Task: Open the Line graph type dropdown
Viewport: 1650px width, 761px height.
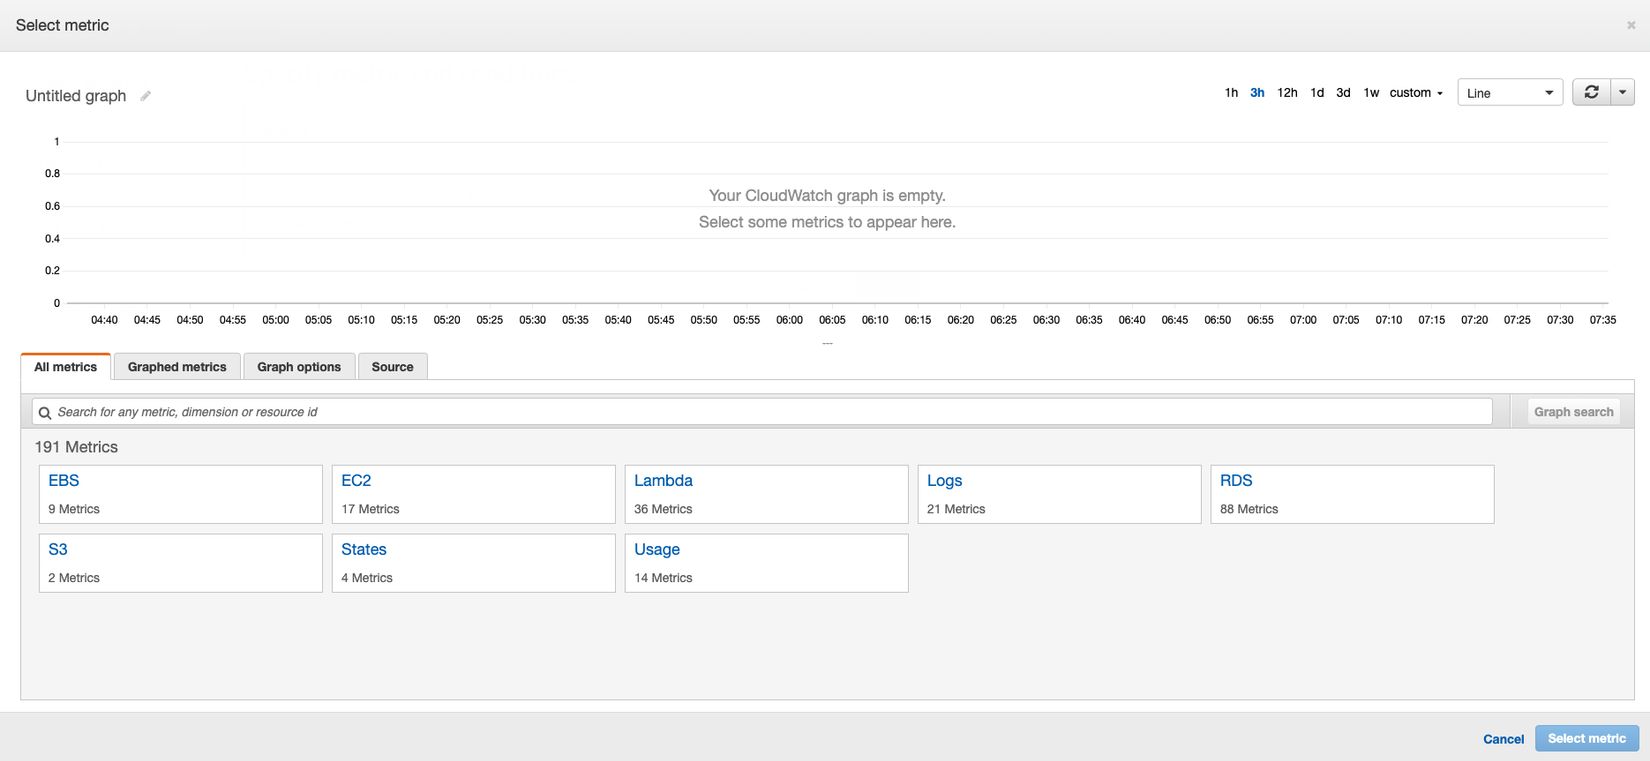Action: pyautogui.click(x=1509, y=93)
